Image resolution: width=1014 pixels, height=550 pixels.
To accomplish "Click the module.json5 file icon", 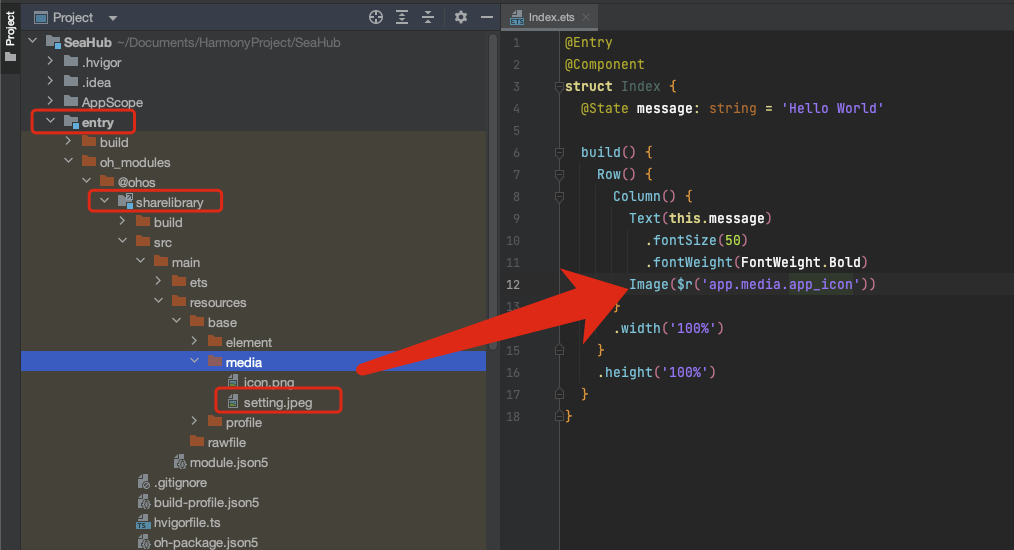I will click(x=180, y=462).
